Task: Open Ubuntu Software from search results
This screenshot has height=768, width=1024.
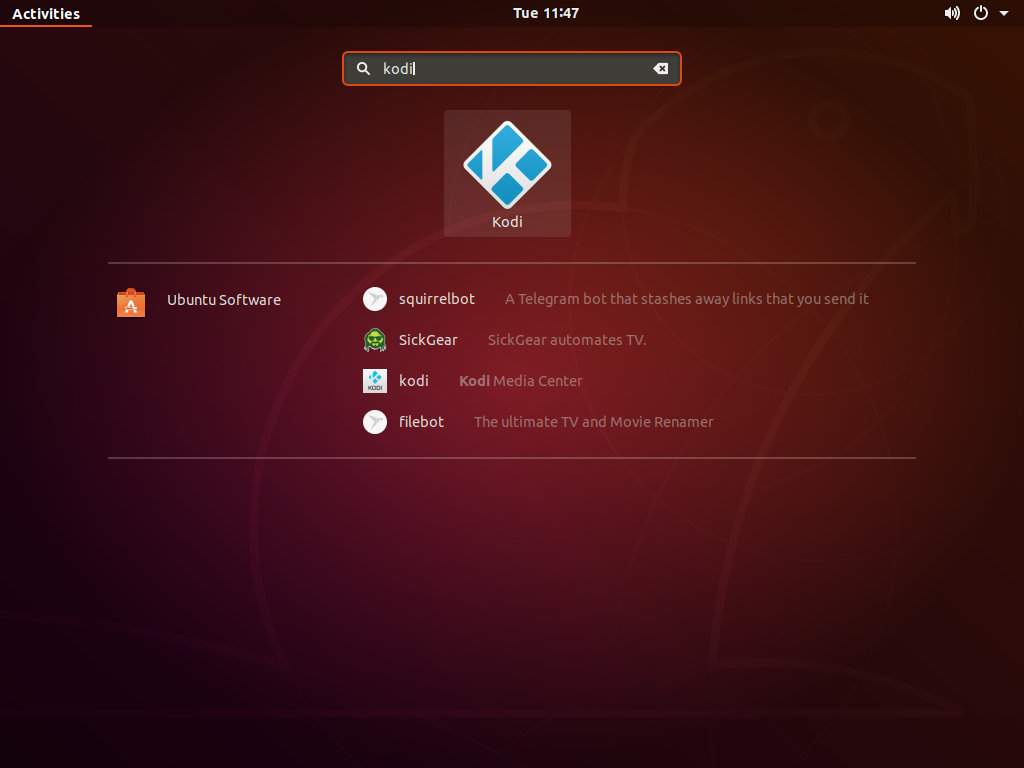Action: click(x=224, y=300)
